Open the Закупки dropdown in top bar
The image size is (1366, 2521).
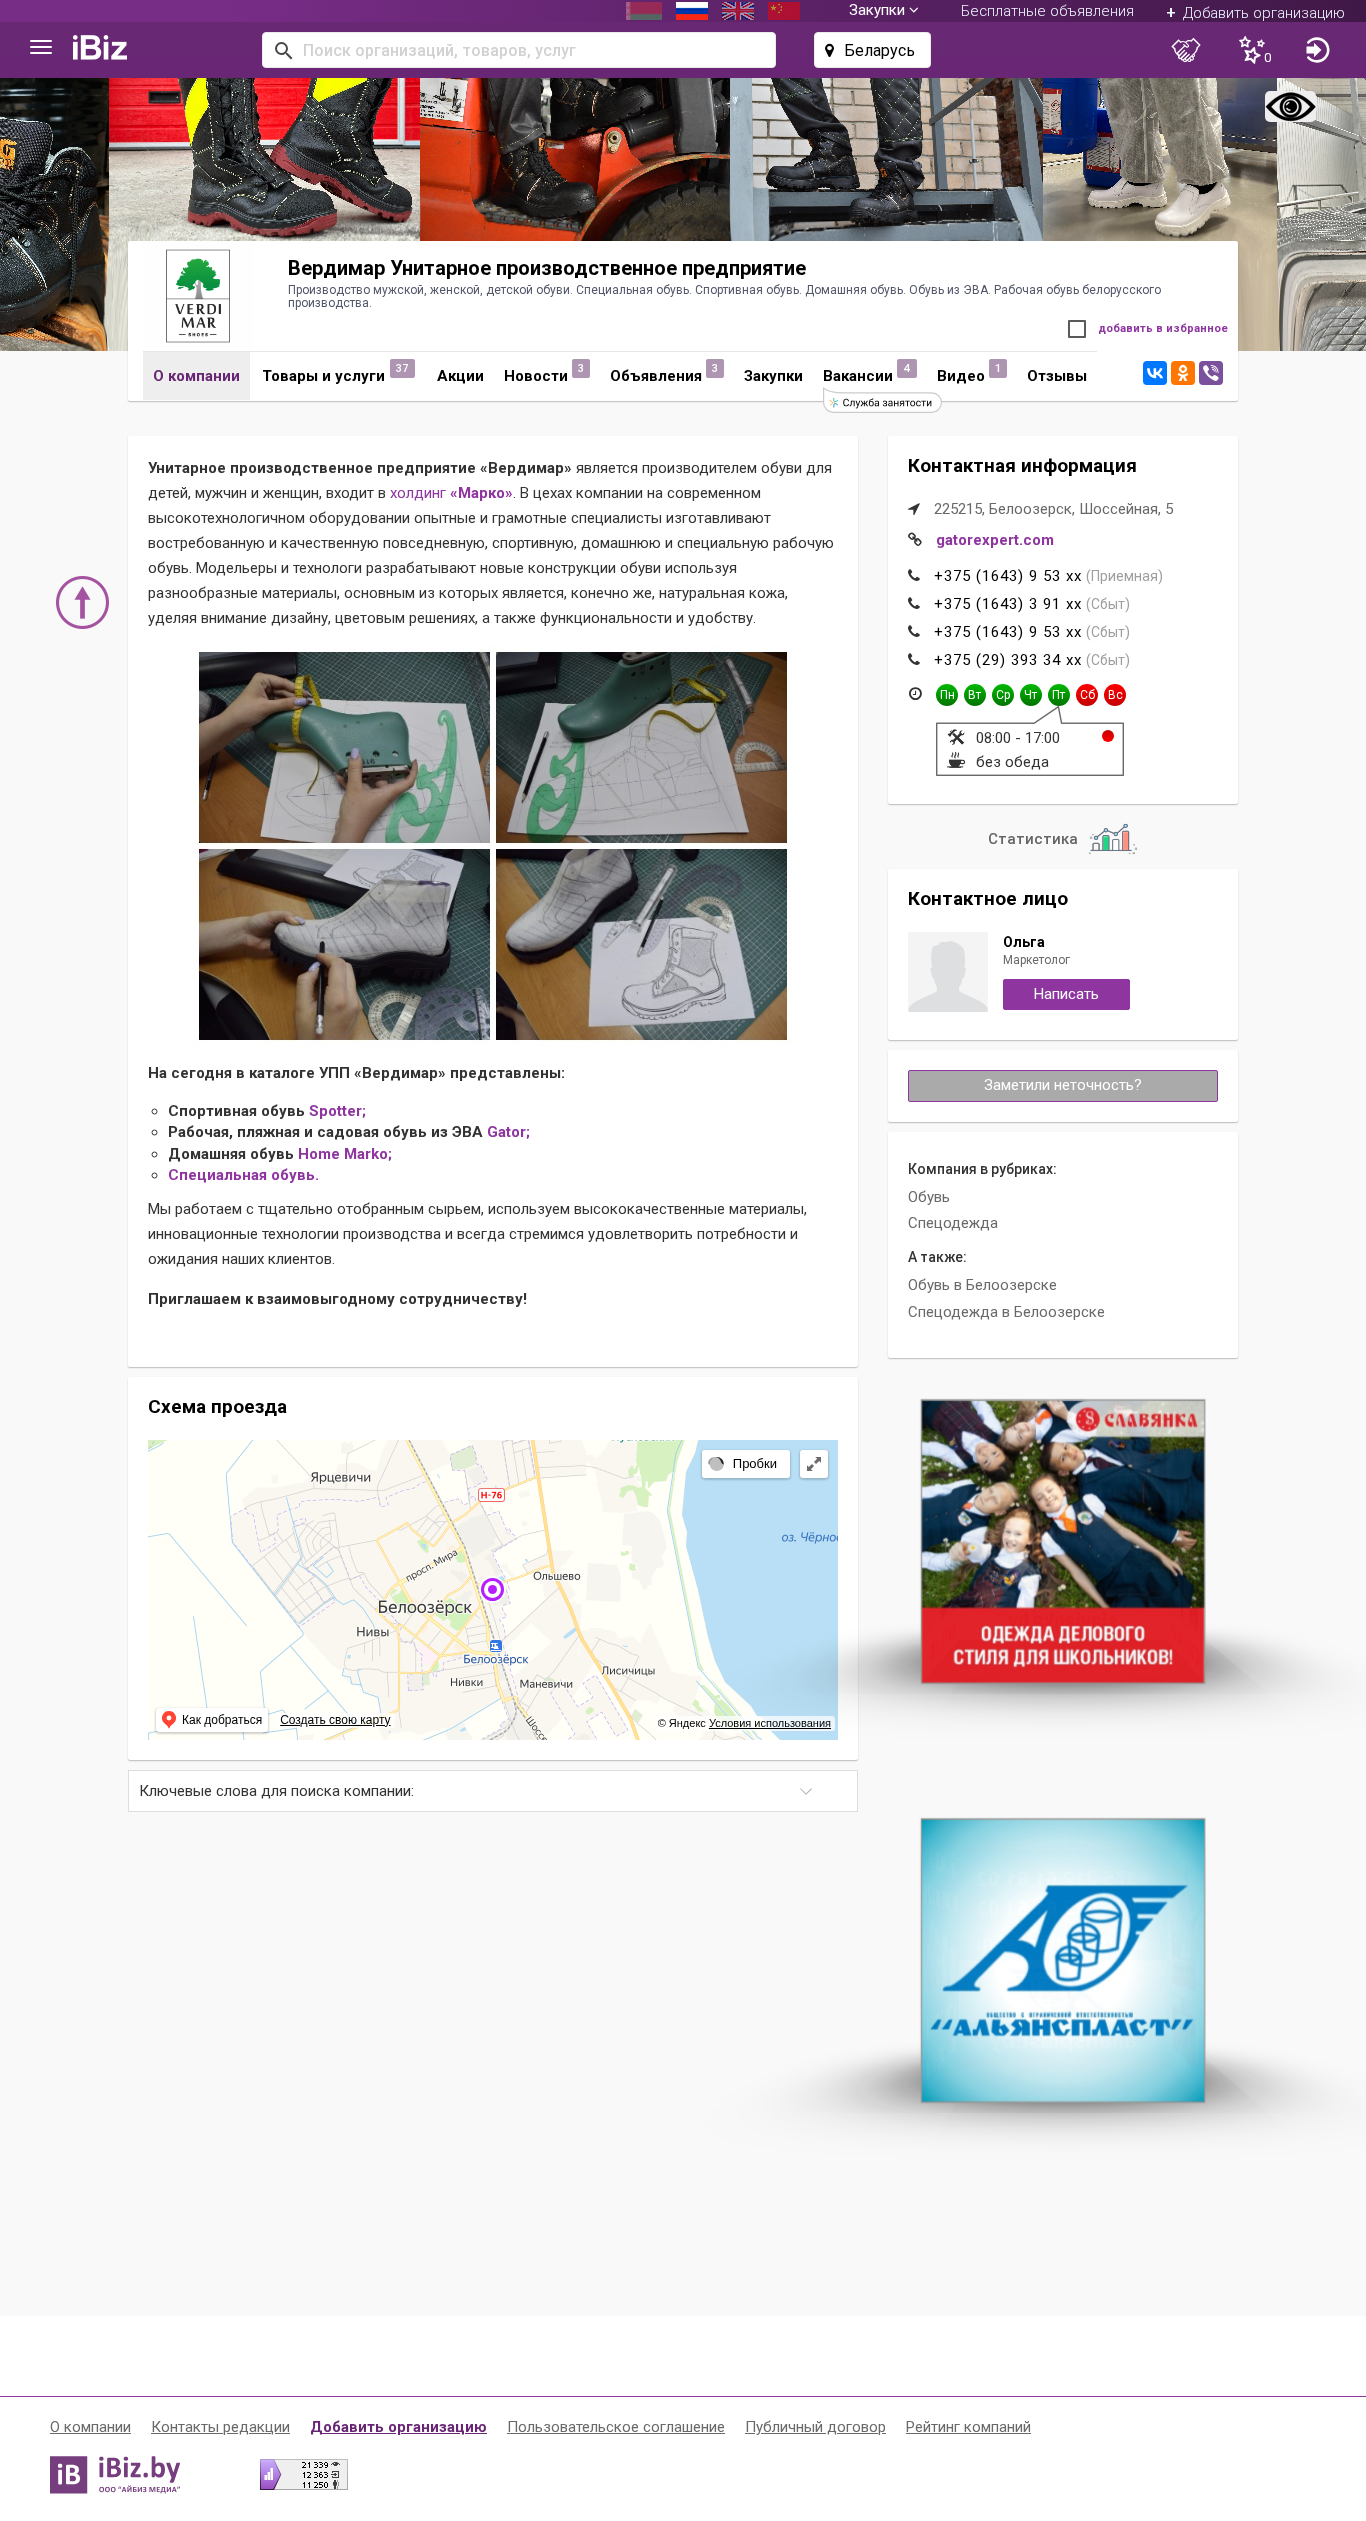coord(883,11)
